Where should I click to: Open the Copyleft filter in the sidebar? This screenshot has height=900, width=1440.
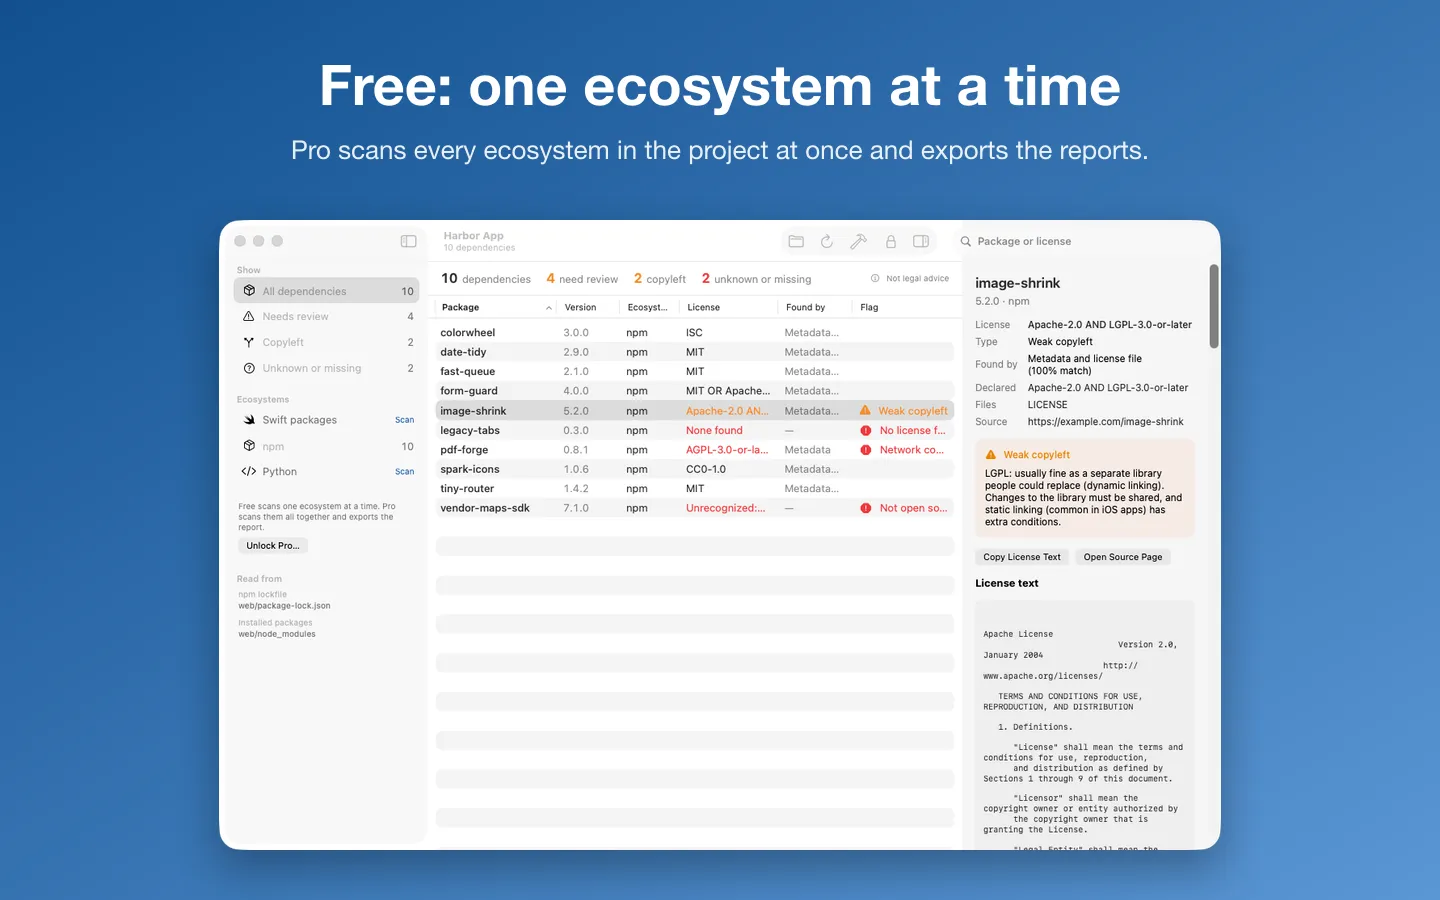pos(327,342)
